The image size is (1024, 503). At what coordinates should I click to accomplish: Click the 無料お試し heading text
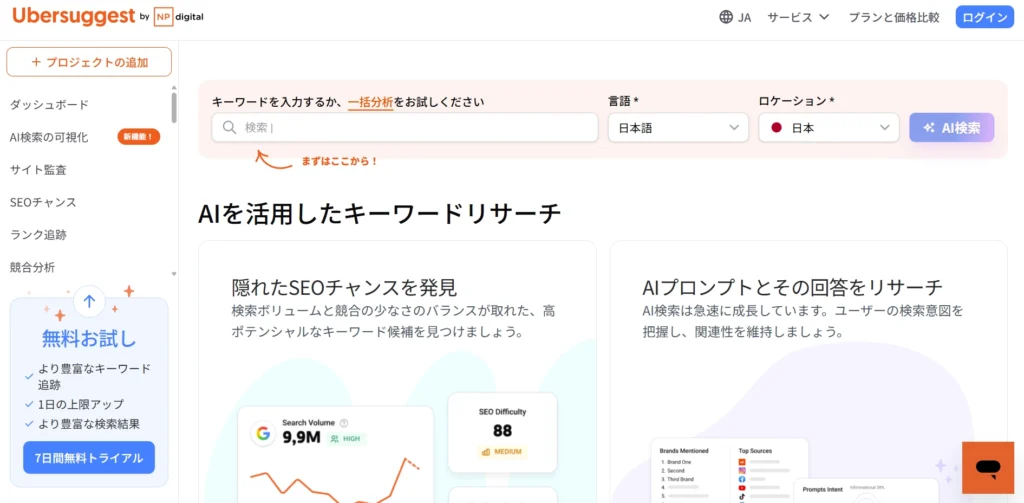[x=89, y=338]
